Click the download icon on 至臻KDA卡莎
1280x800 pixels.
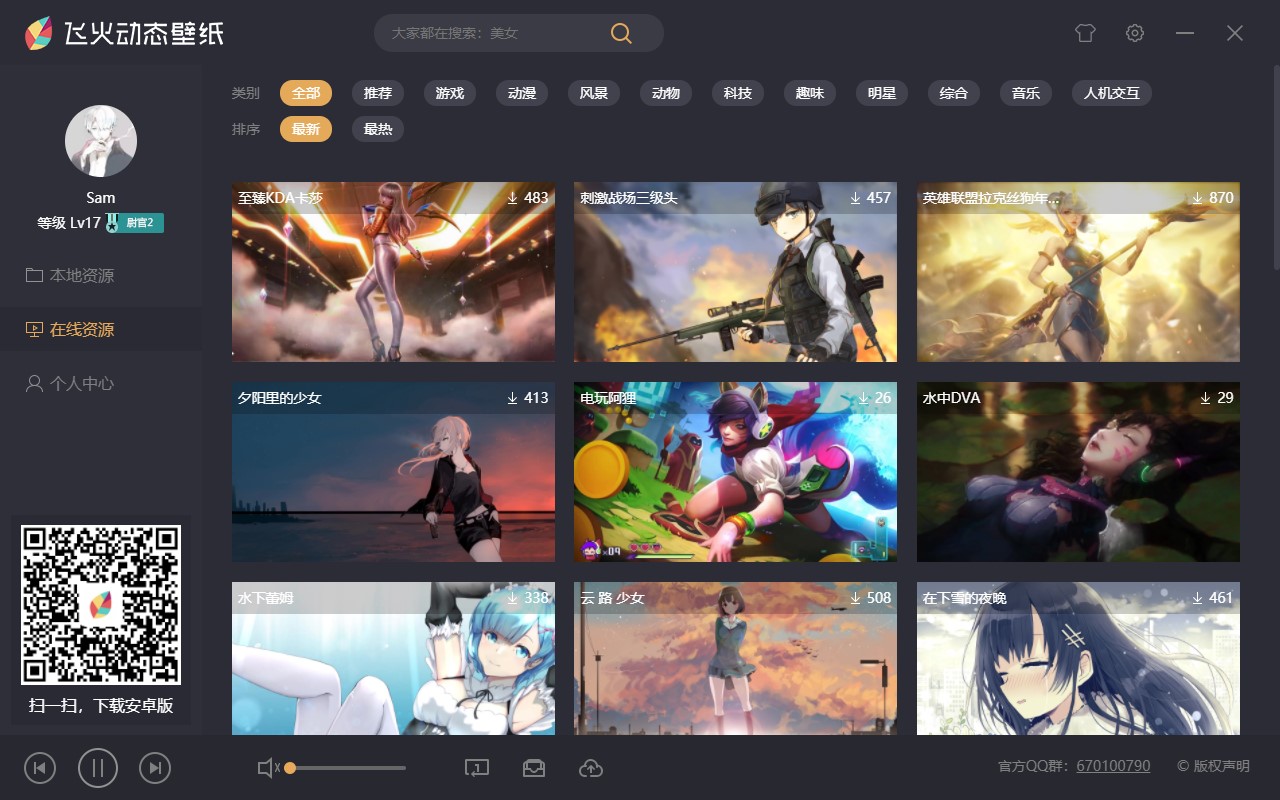[x=513, y=198]
